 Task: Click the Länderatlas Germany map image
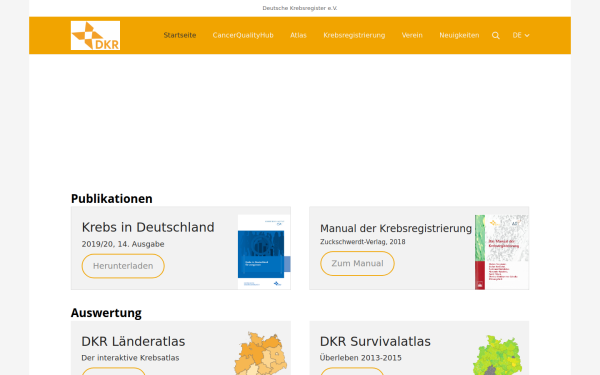coord(261,353)
